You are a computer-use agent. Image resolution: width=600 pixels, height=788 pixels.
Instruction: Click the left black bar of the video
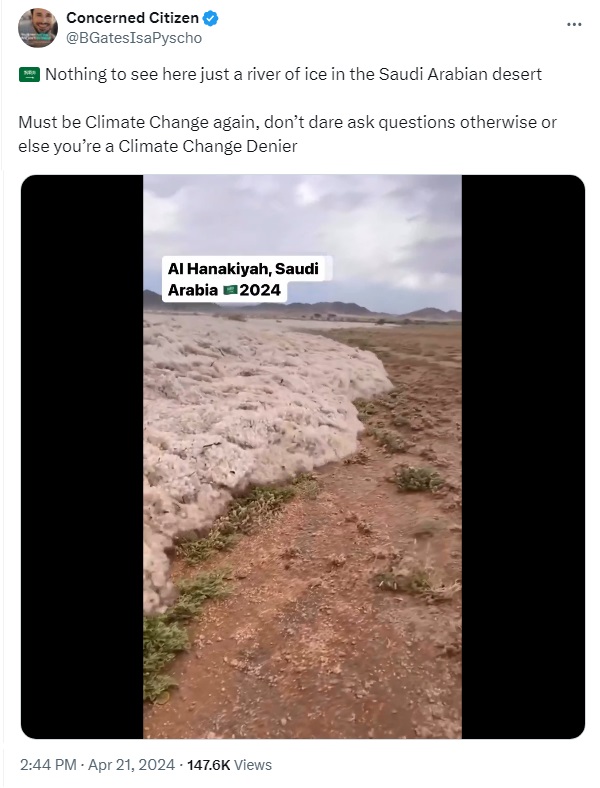tap(82, 456)
